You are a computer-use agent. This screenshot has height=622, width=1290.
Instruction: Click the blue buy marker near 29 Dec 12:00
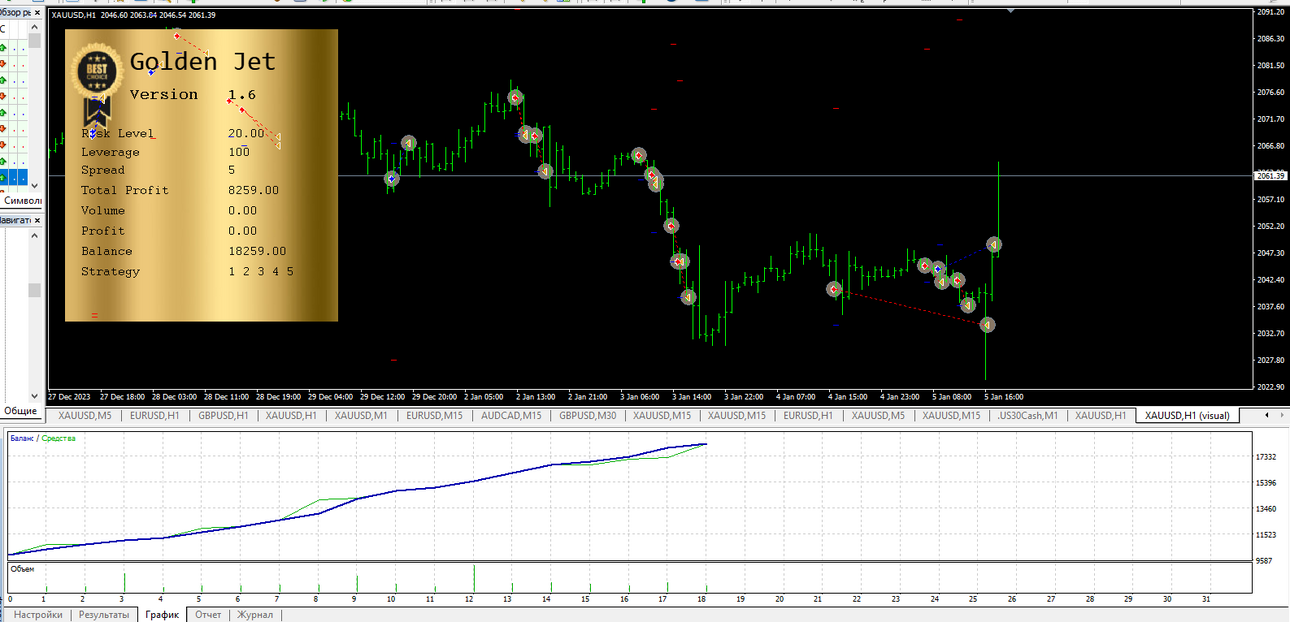coord(391,178)
